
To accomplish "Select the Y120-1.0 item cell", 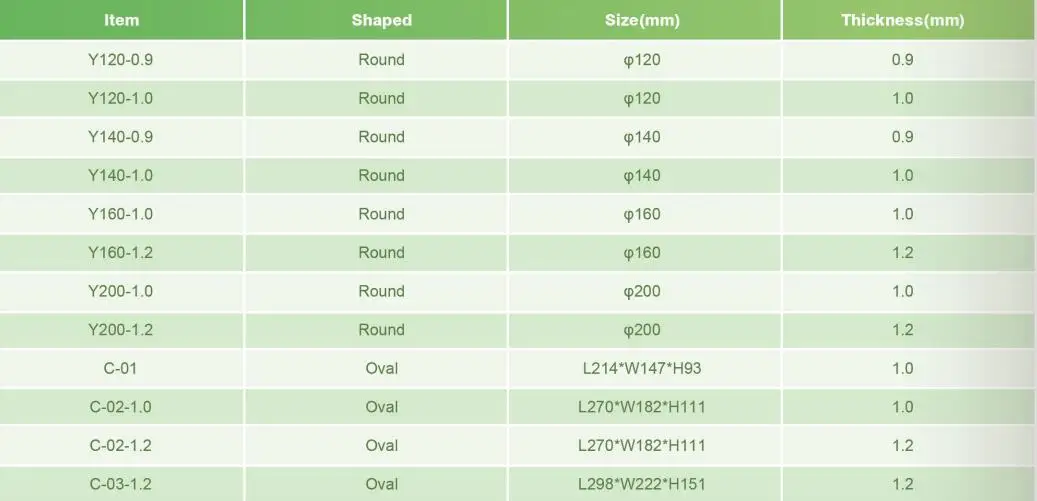I will tap(122, 98).
